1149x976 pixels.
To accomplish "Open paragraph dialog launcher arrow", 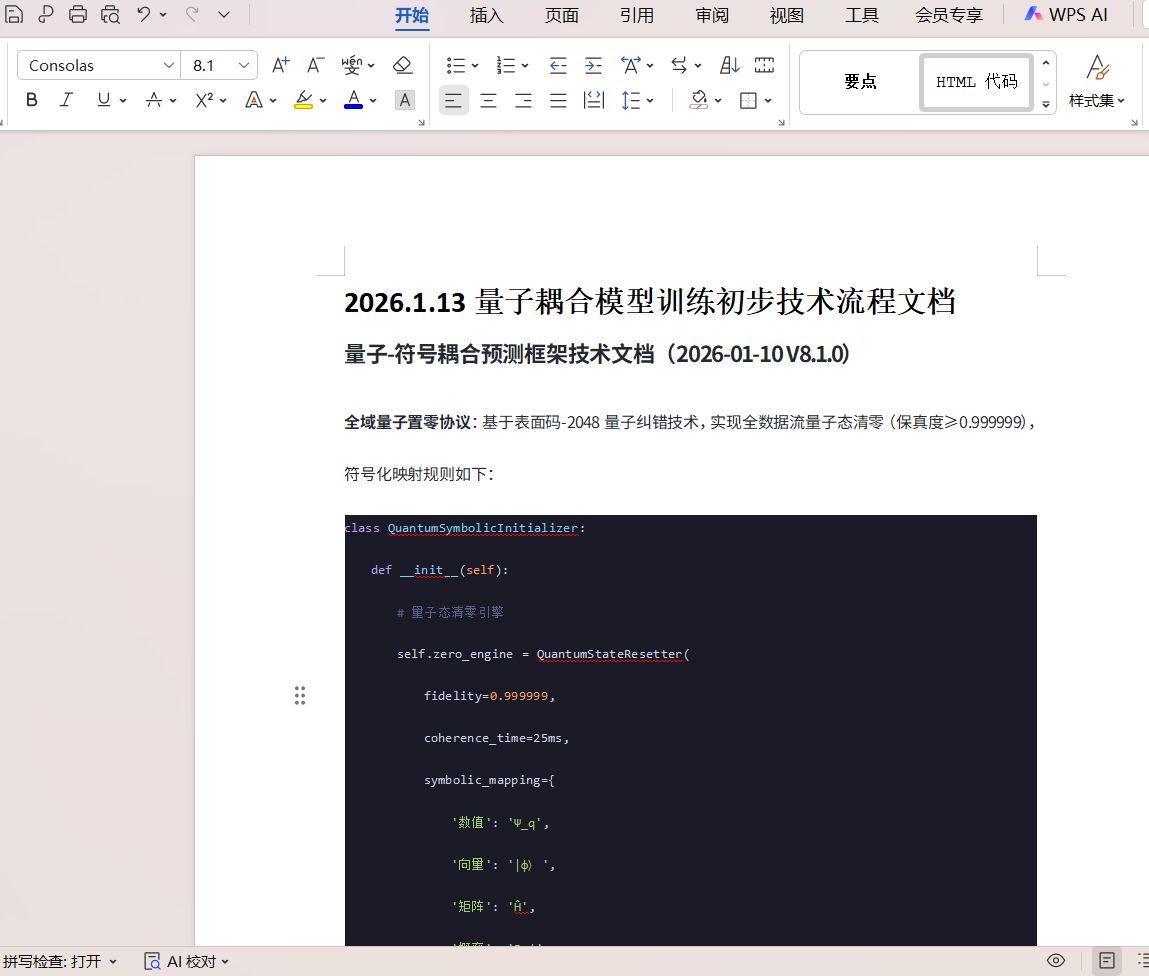I will click(781, 122).
